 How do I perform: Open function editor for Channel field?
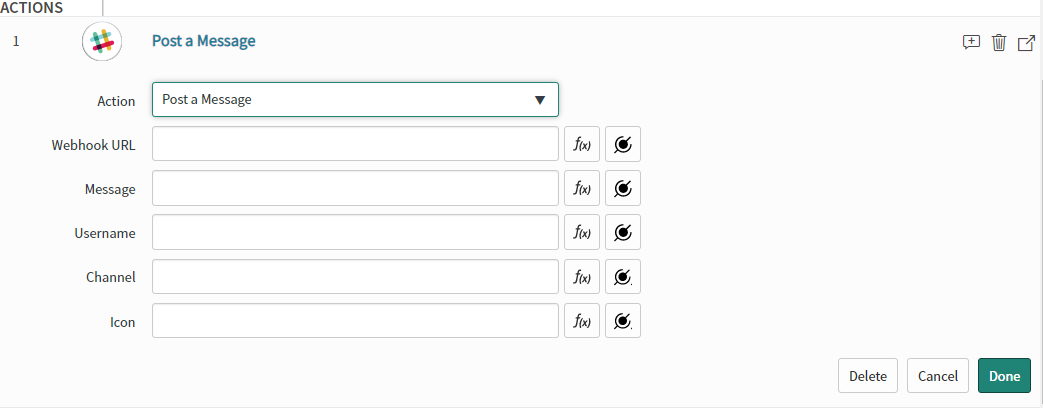[582, 277]
